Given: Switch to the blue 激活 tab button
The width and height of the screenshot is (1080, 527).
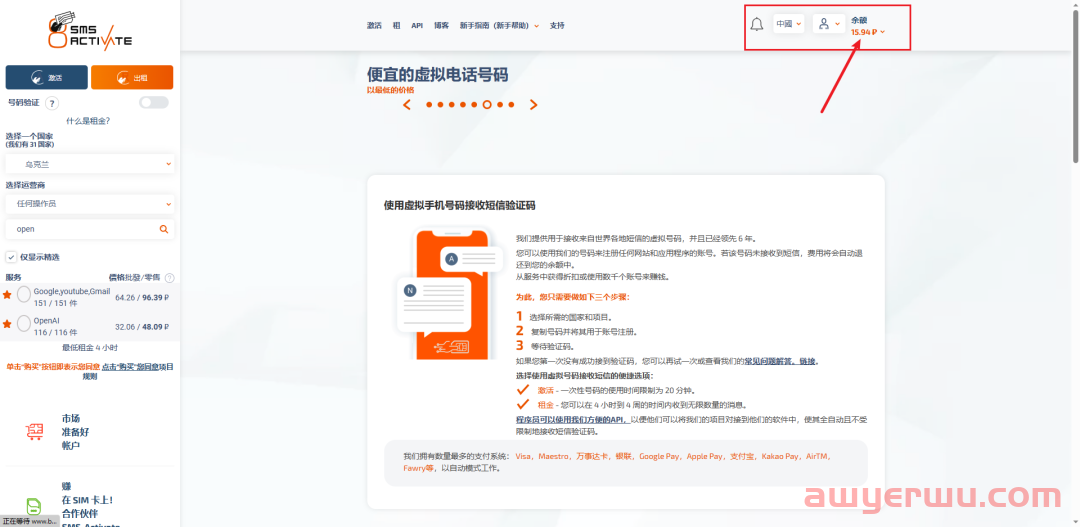Looking at the screenshot, I should 46,77.
